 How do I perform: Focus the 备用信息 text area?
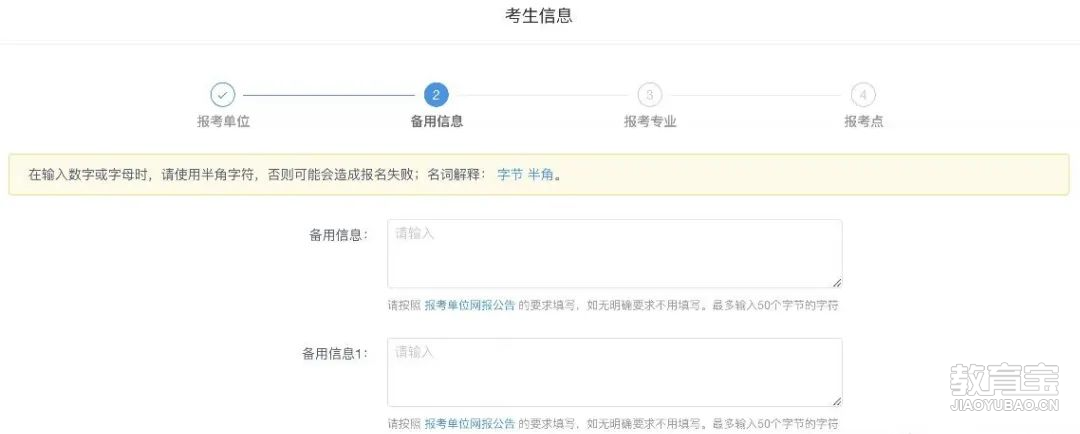pyautogui.click(x=614, y=254)
